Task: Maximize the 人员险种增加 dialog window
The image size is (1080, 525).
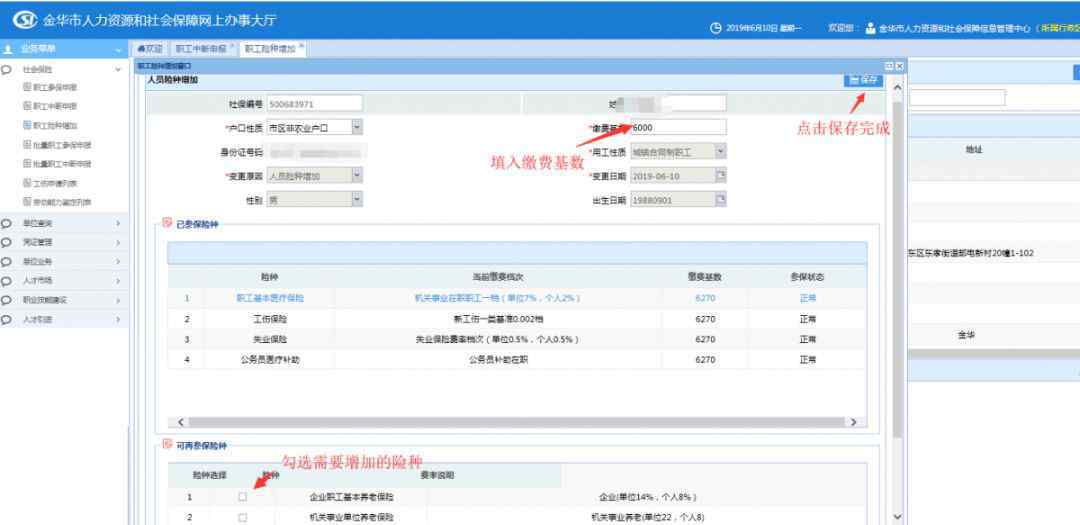Action: tap(888, 66)
